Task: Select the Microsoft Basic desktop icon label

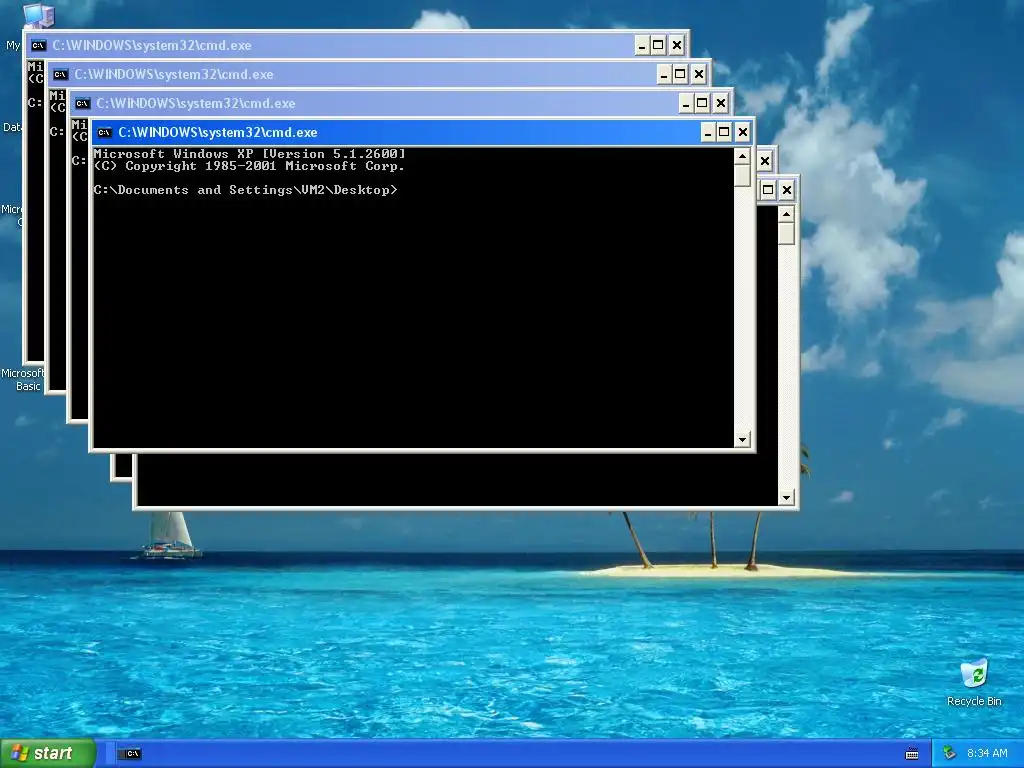Action: pyautogui.click(x=22, y=379)
